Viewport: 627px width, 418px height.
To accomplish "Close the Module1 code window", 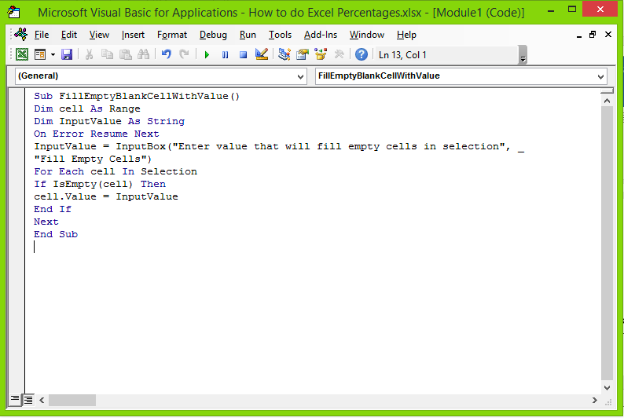I will [608, 35].
